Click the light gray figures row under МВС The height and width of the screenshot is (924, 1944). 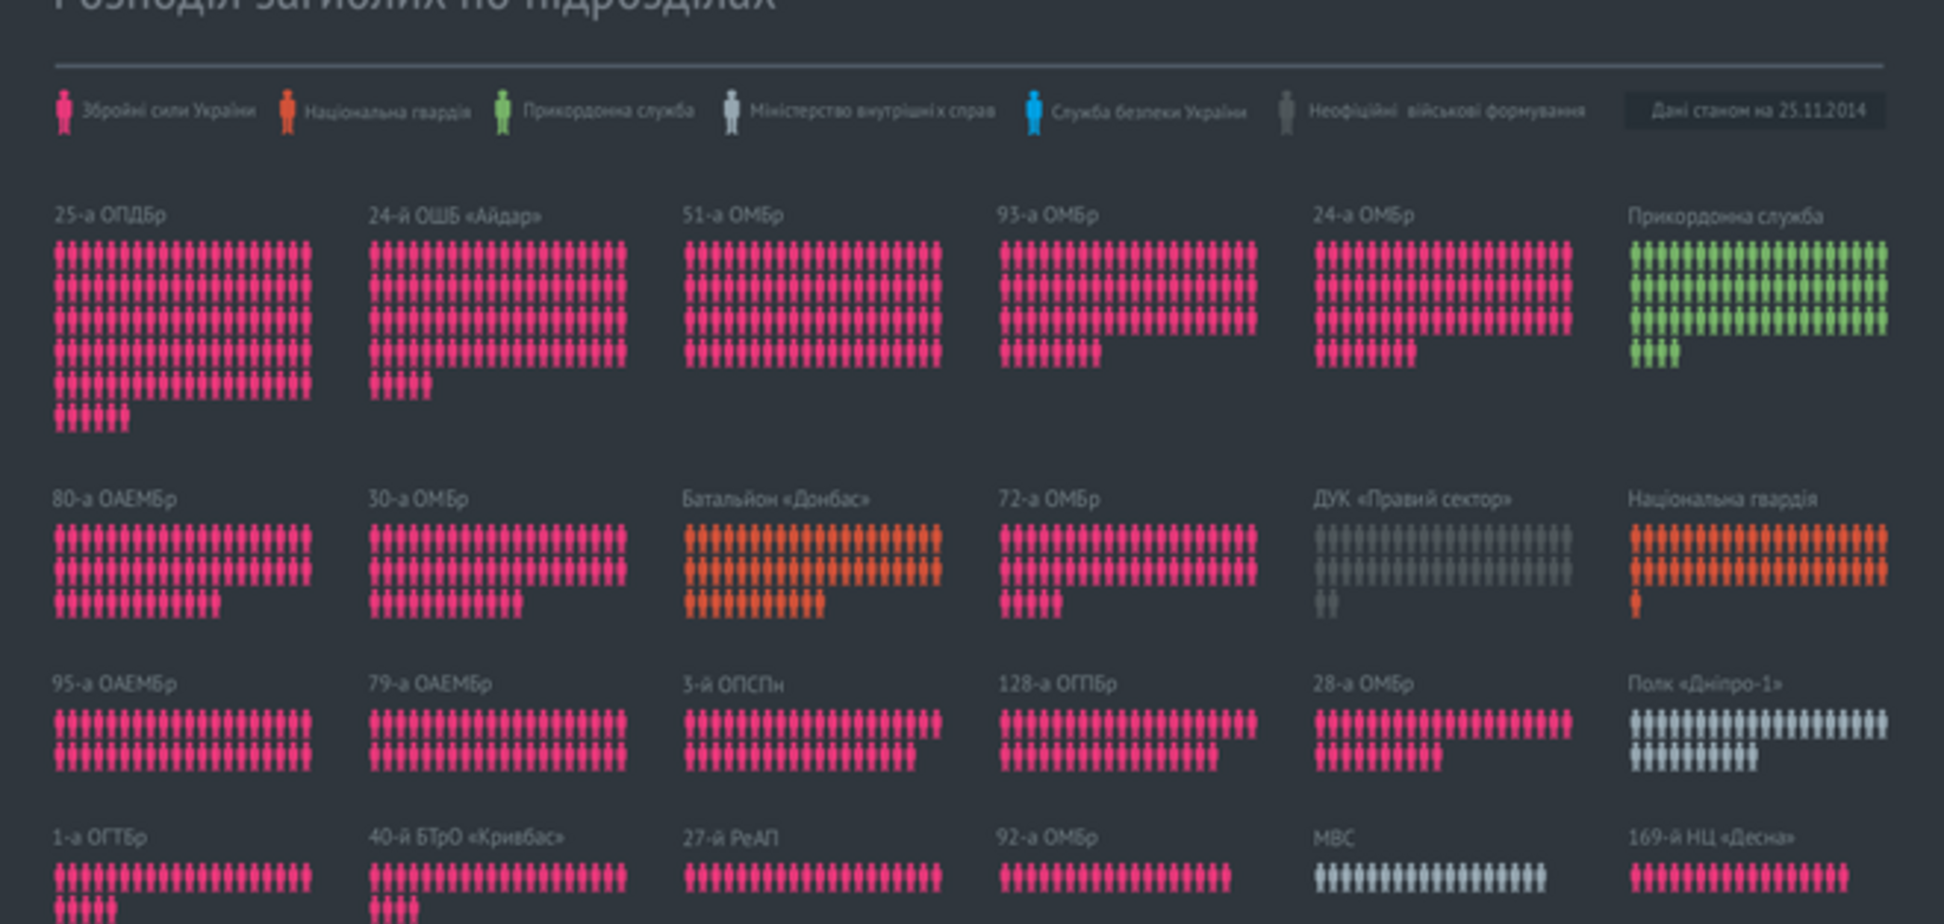pyautogui.click(x=1430, y=878)
